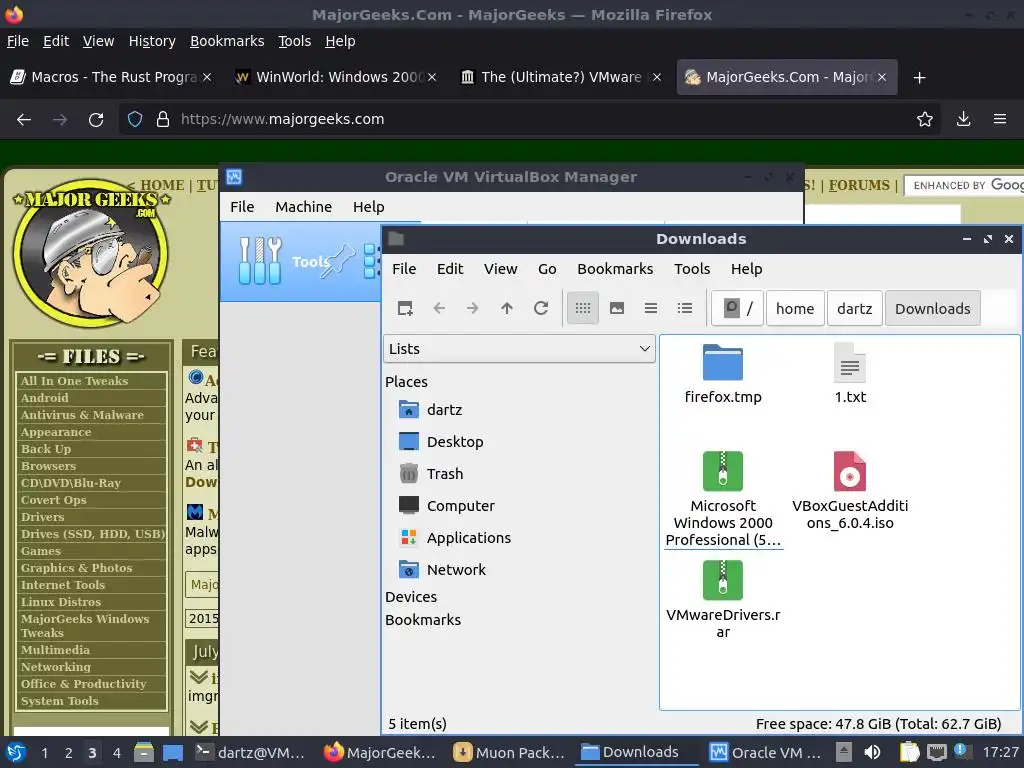This screenshot has width=1024, height=768.
Task: Open File menu in VirtualBox Manager
Action: click(x=242, y=207)
